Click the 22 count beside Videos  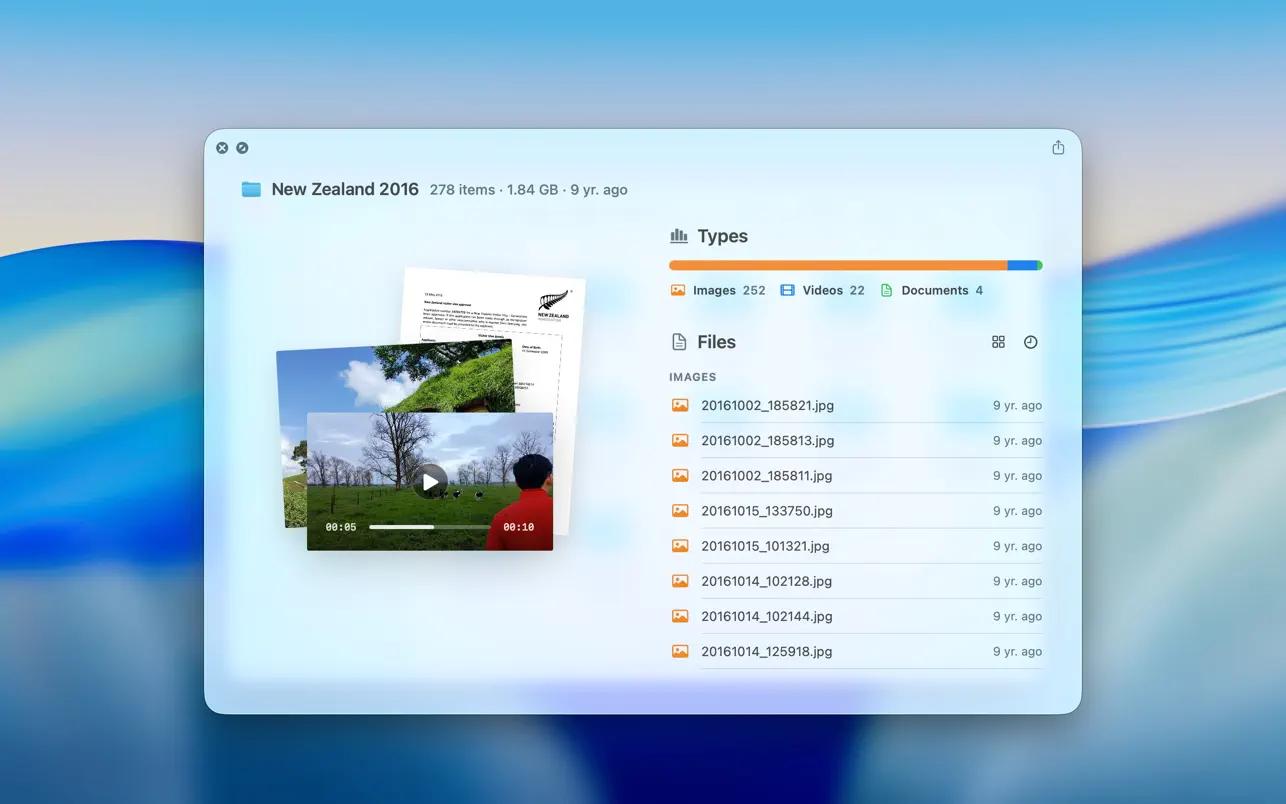857,290
